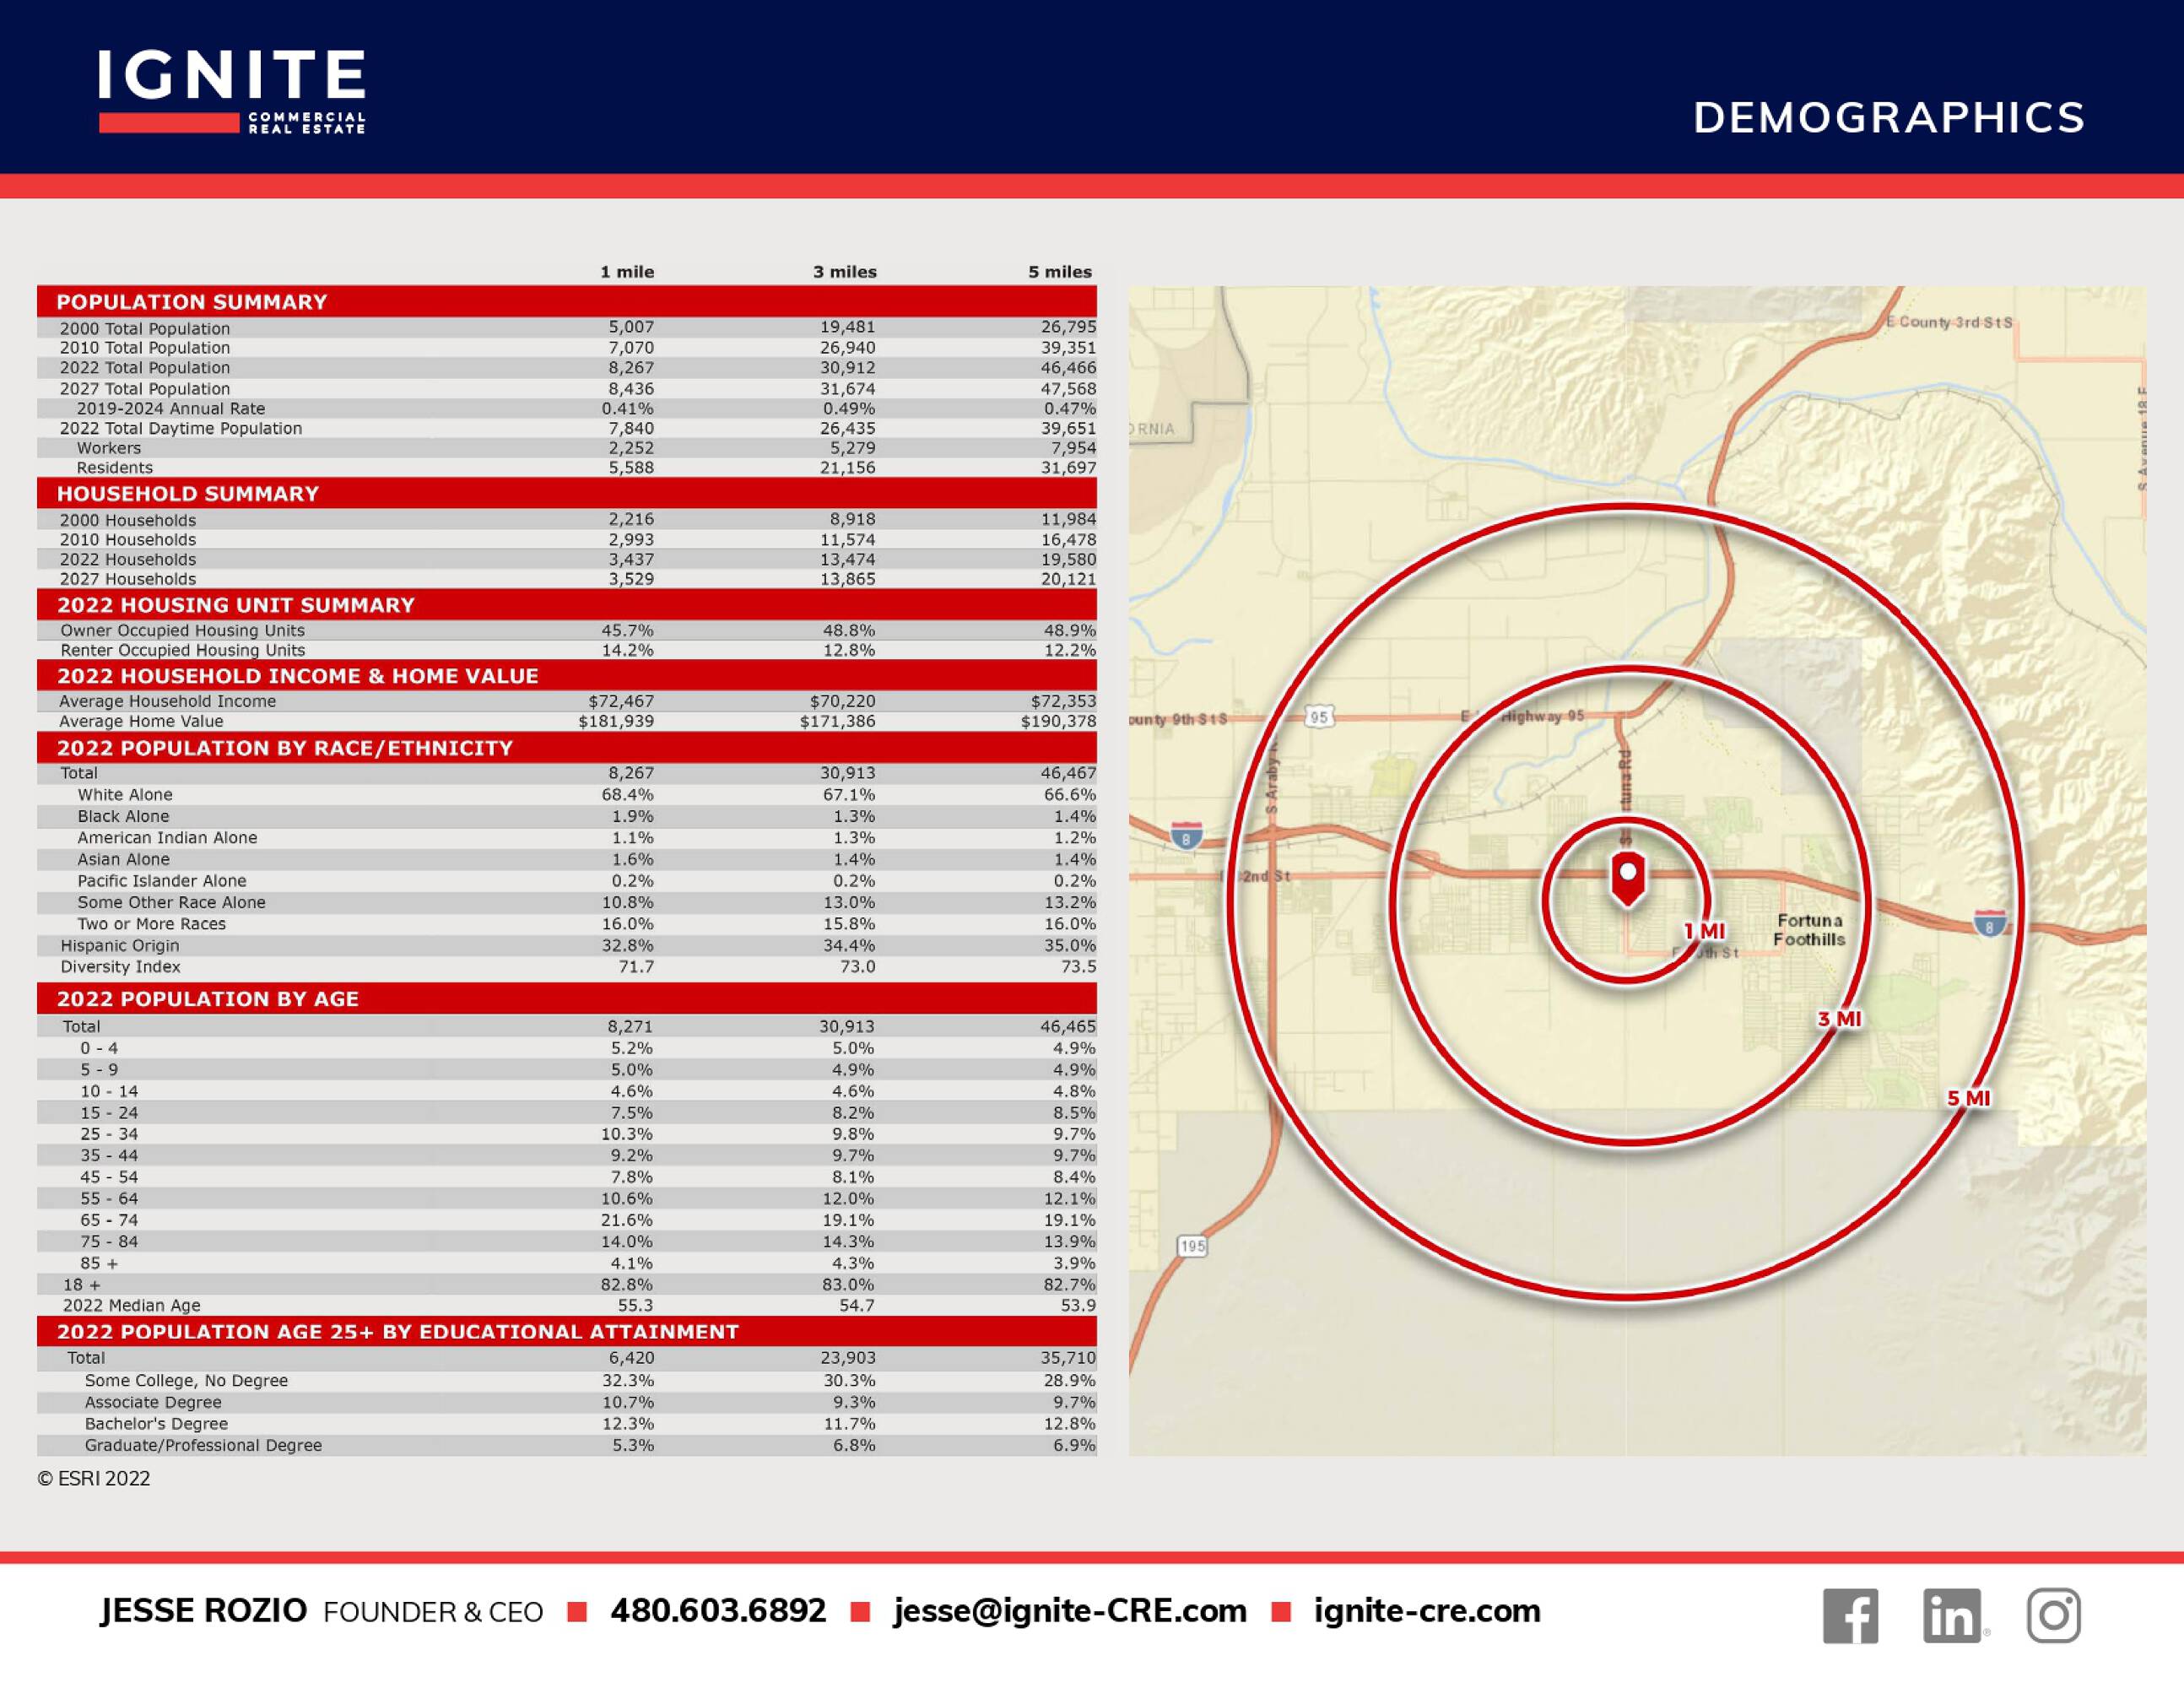2184x1688 pixels.
Task: Click the 480.603.6892 phone number
Action: (718, 1611)
